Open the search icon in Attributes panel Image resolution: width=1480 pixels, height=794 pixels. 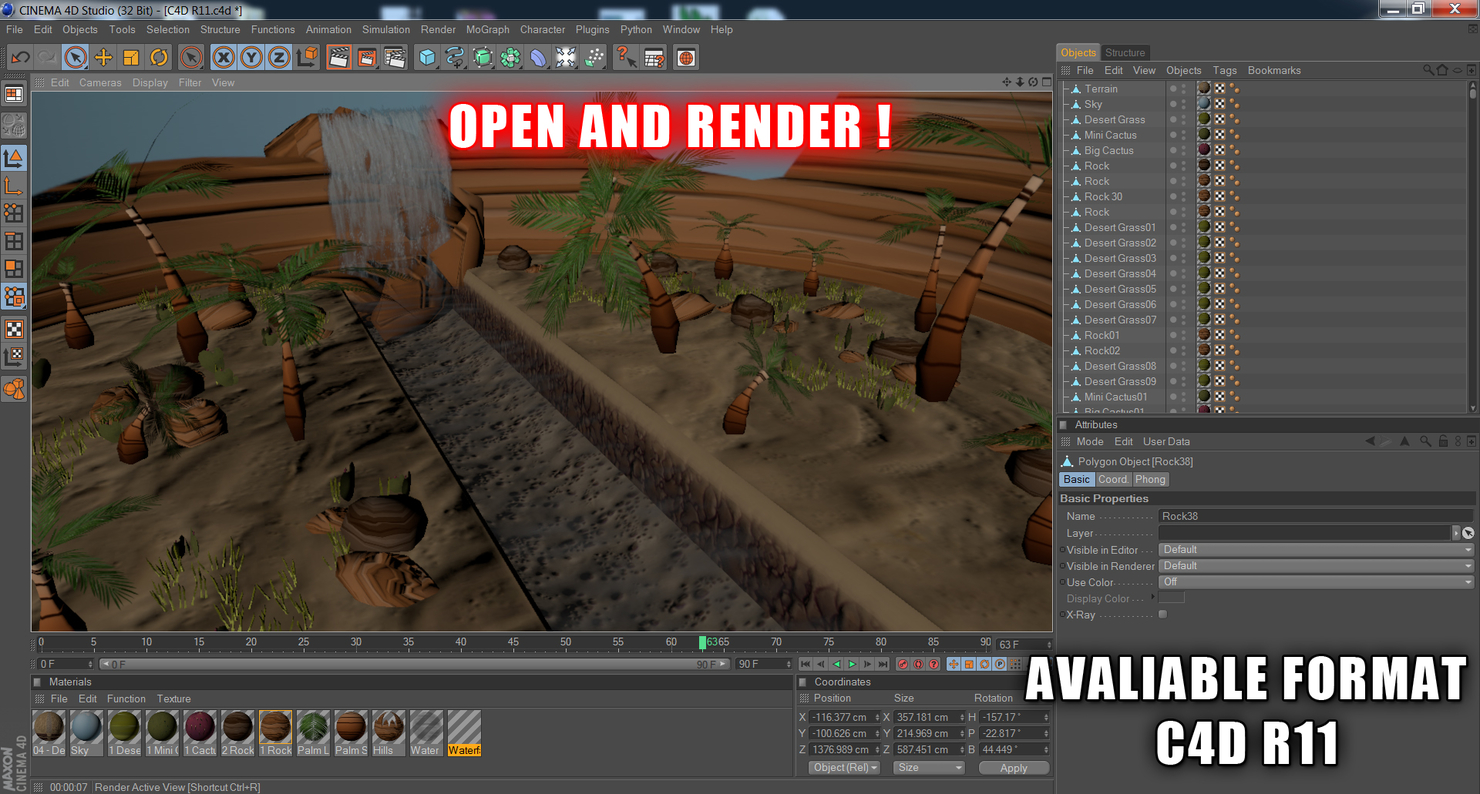pos(1425,442)
